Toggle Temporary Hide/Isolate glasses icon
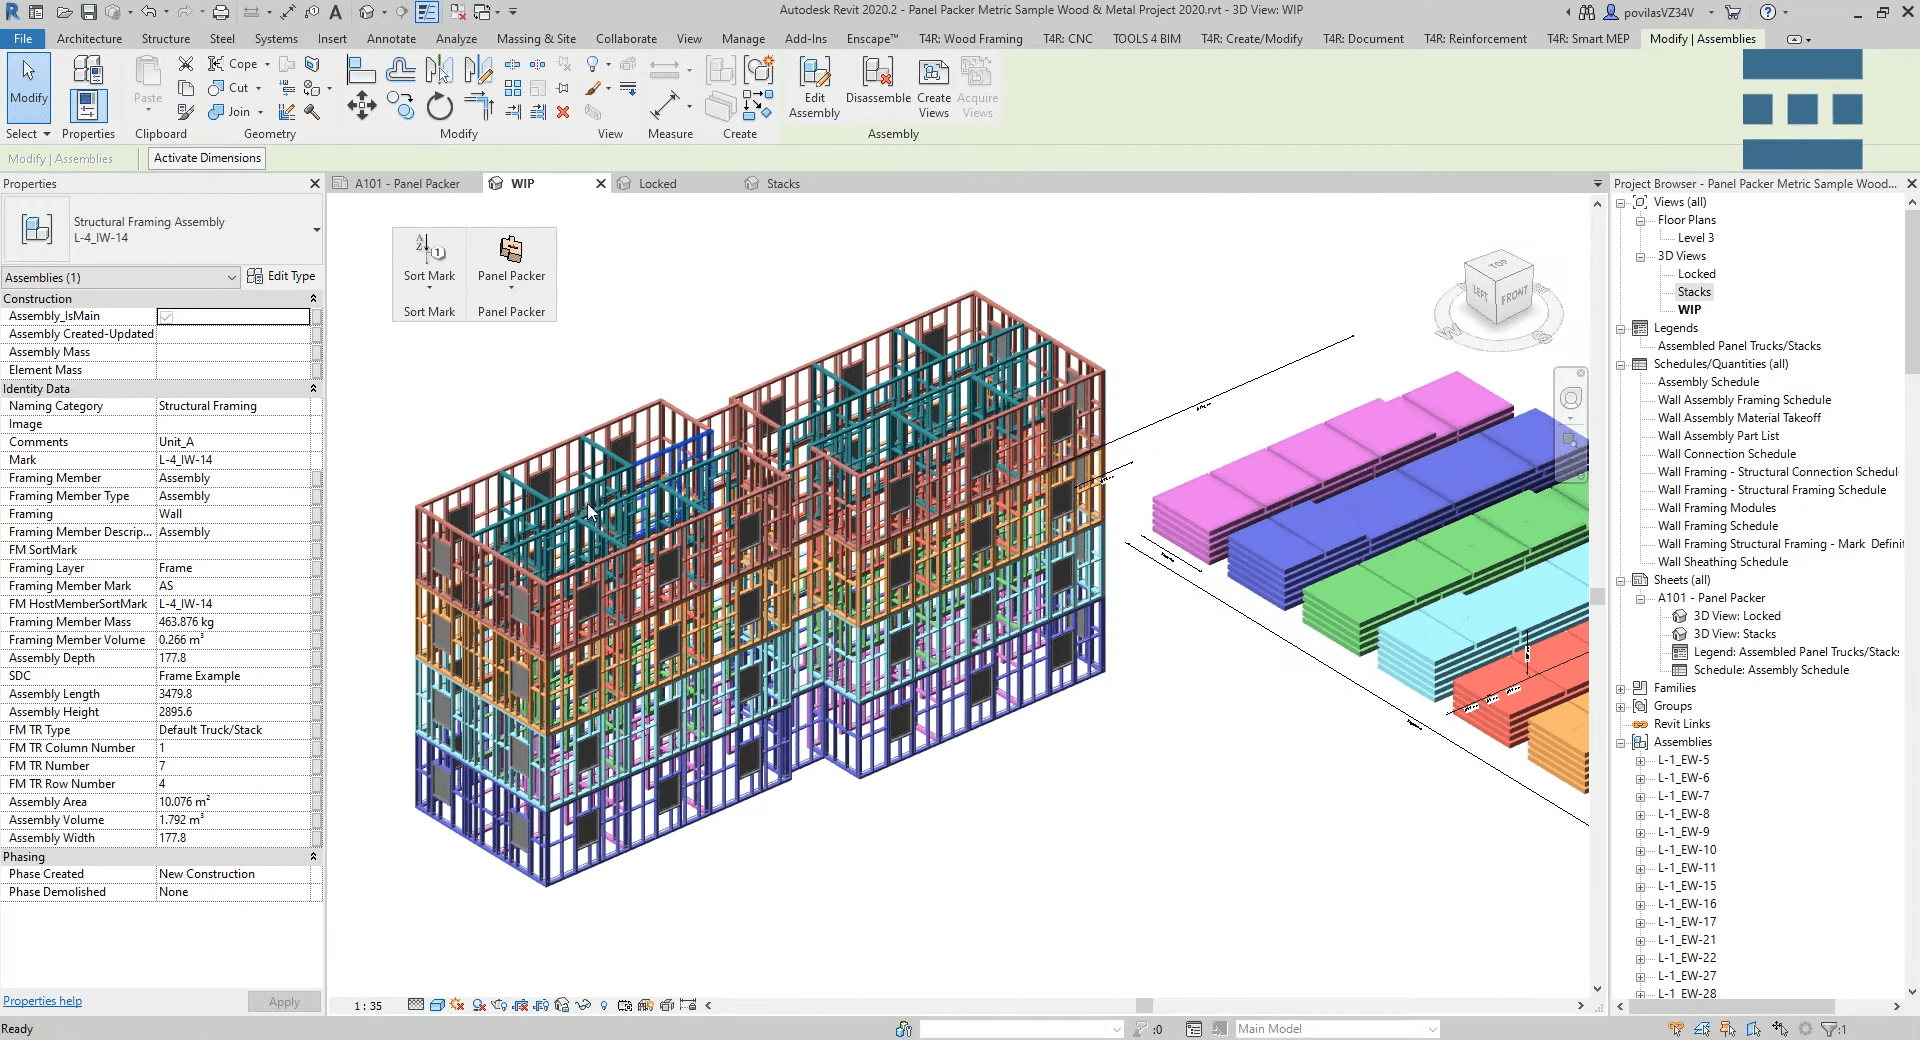 click(x=584, y=1006)
